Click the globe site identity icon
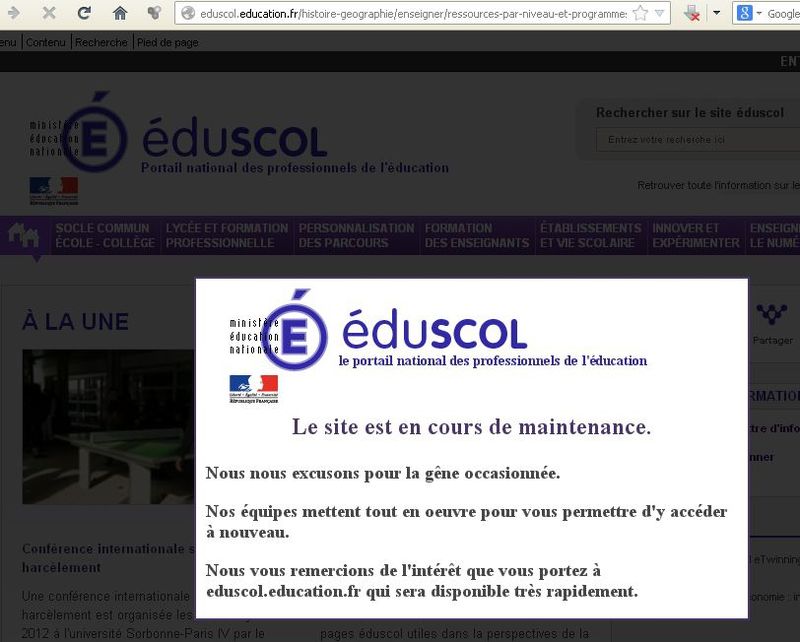The height and width of the screenshot is (642, 800). pos(188,13)
